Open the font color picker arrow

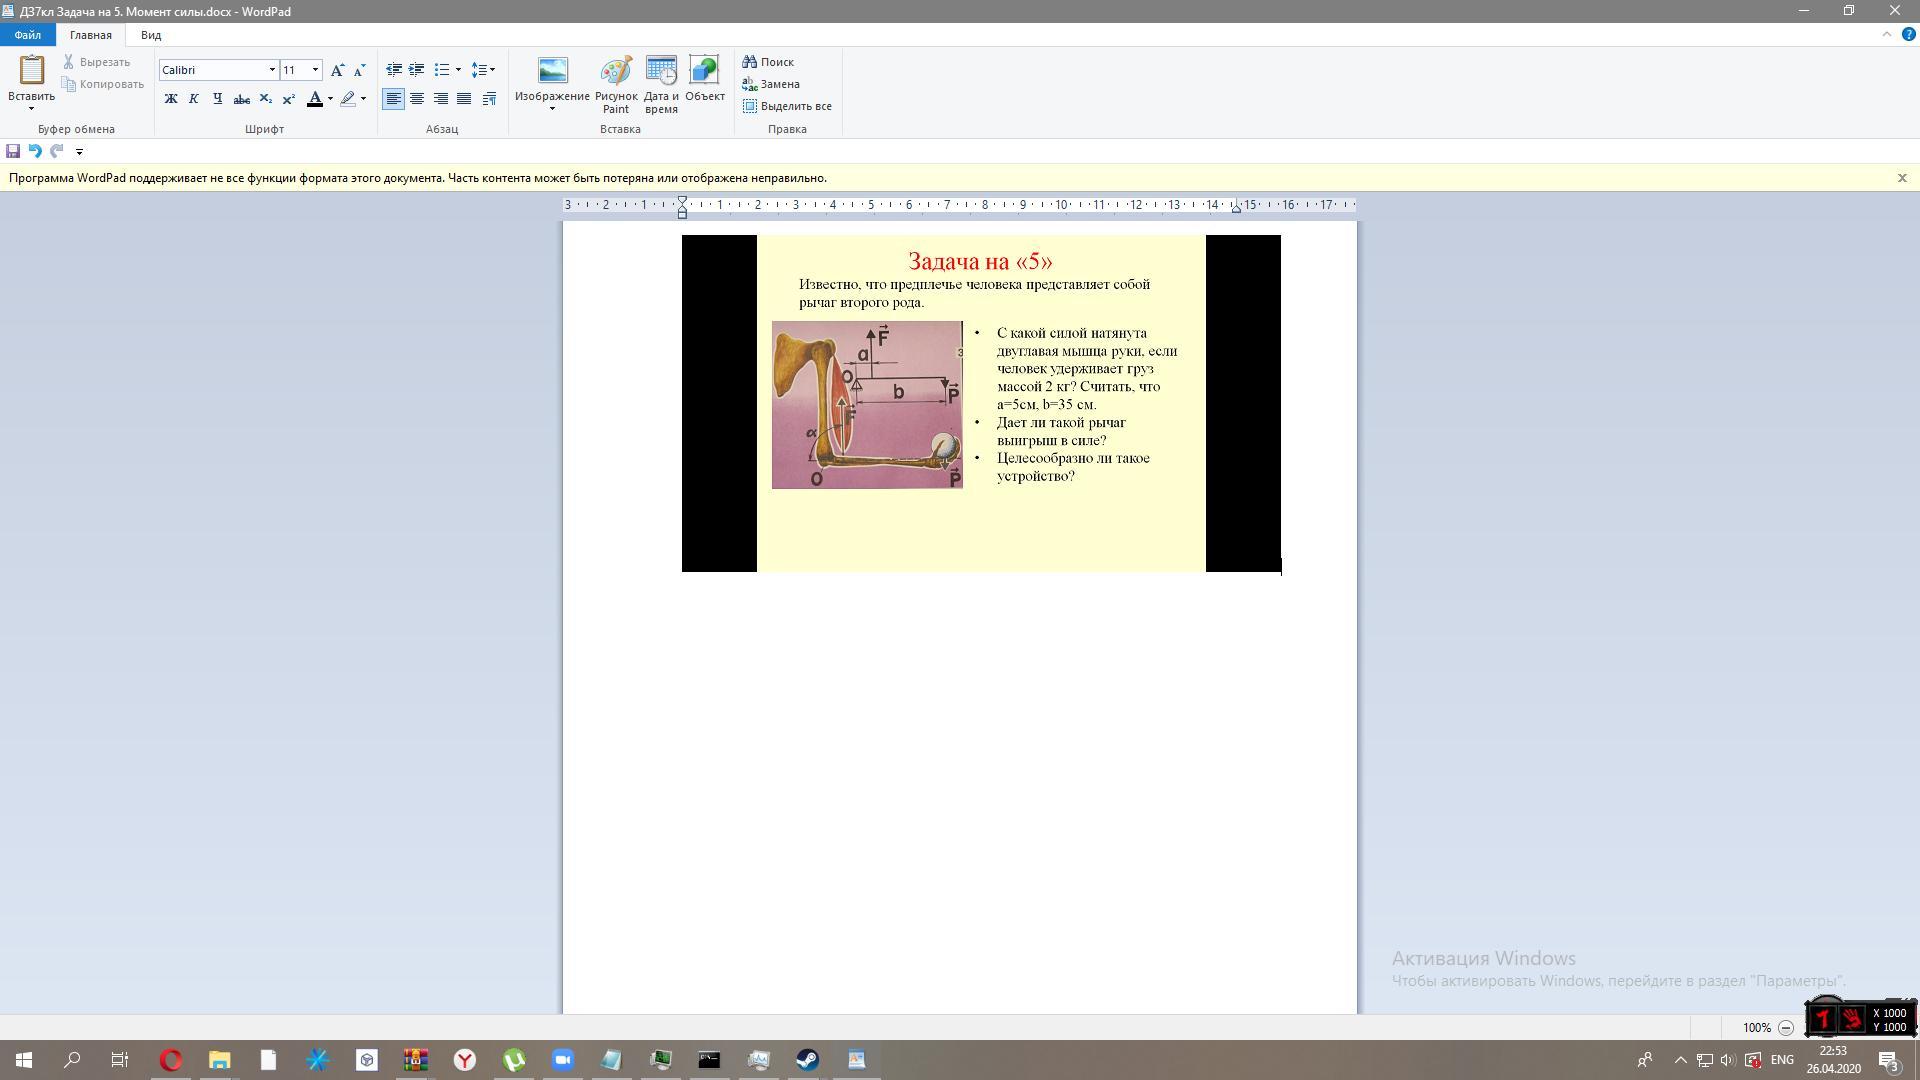pos(330,99)
